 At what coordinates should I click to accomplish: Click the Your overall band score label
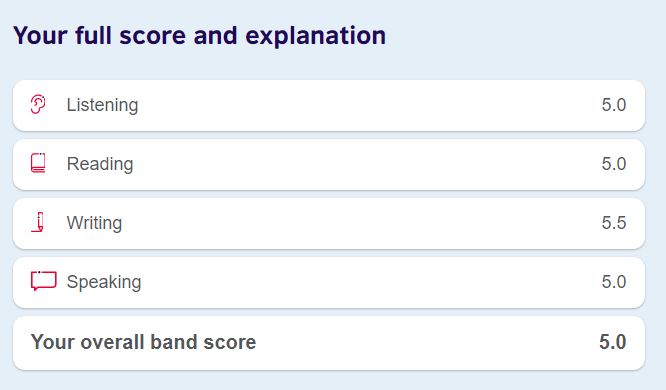click(x=144, y=342)
